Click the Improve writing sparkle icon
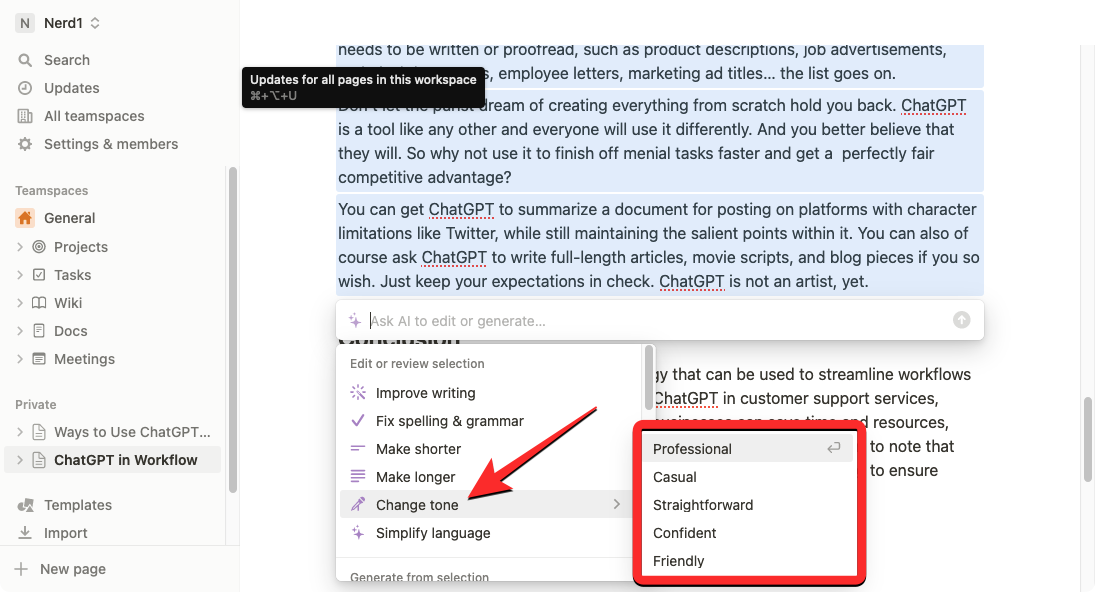Screen dimensions: 1095x592 click(358, 392)
